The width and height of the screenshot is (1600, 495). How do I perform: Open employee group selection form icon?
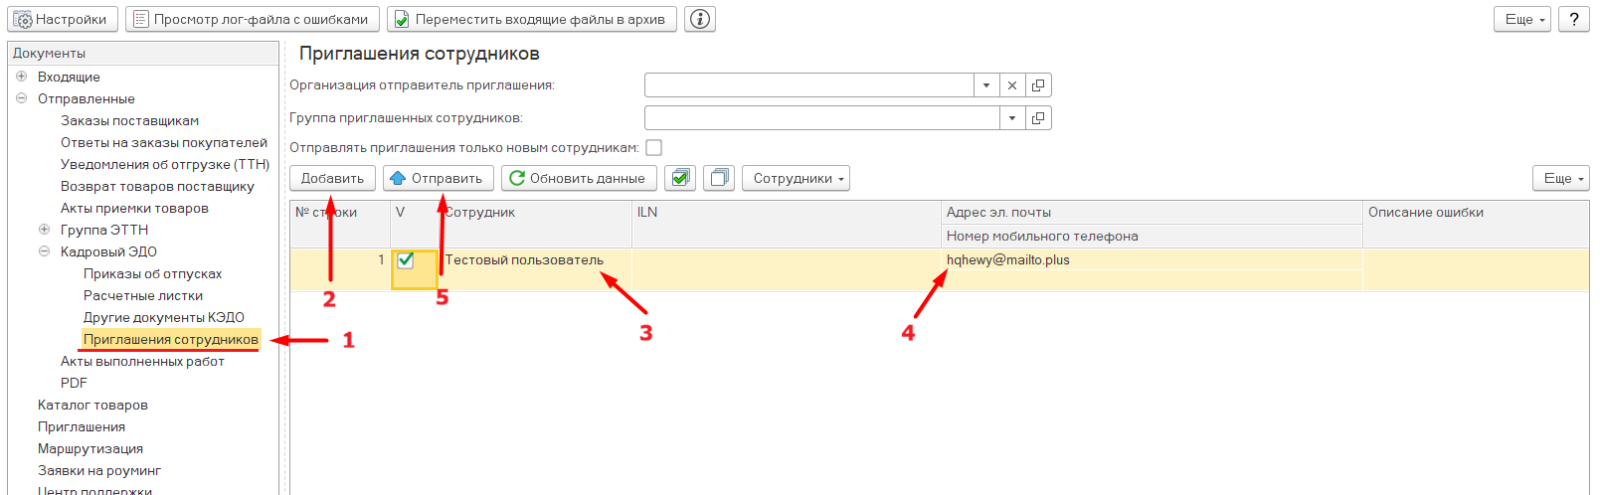tap(1038, 118)
